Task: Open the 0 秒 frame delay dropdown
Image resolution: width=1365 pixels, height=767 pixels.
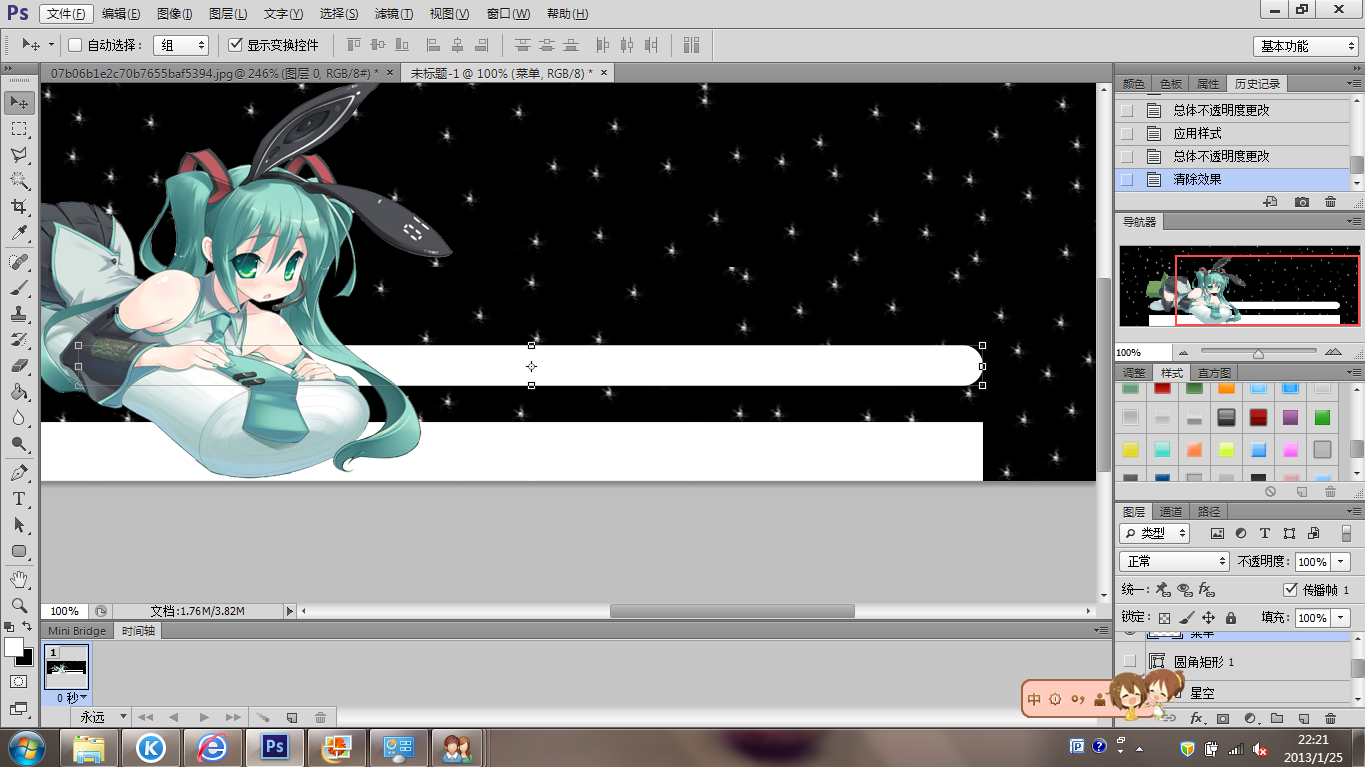Action: (72, 698)
